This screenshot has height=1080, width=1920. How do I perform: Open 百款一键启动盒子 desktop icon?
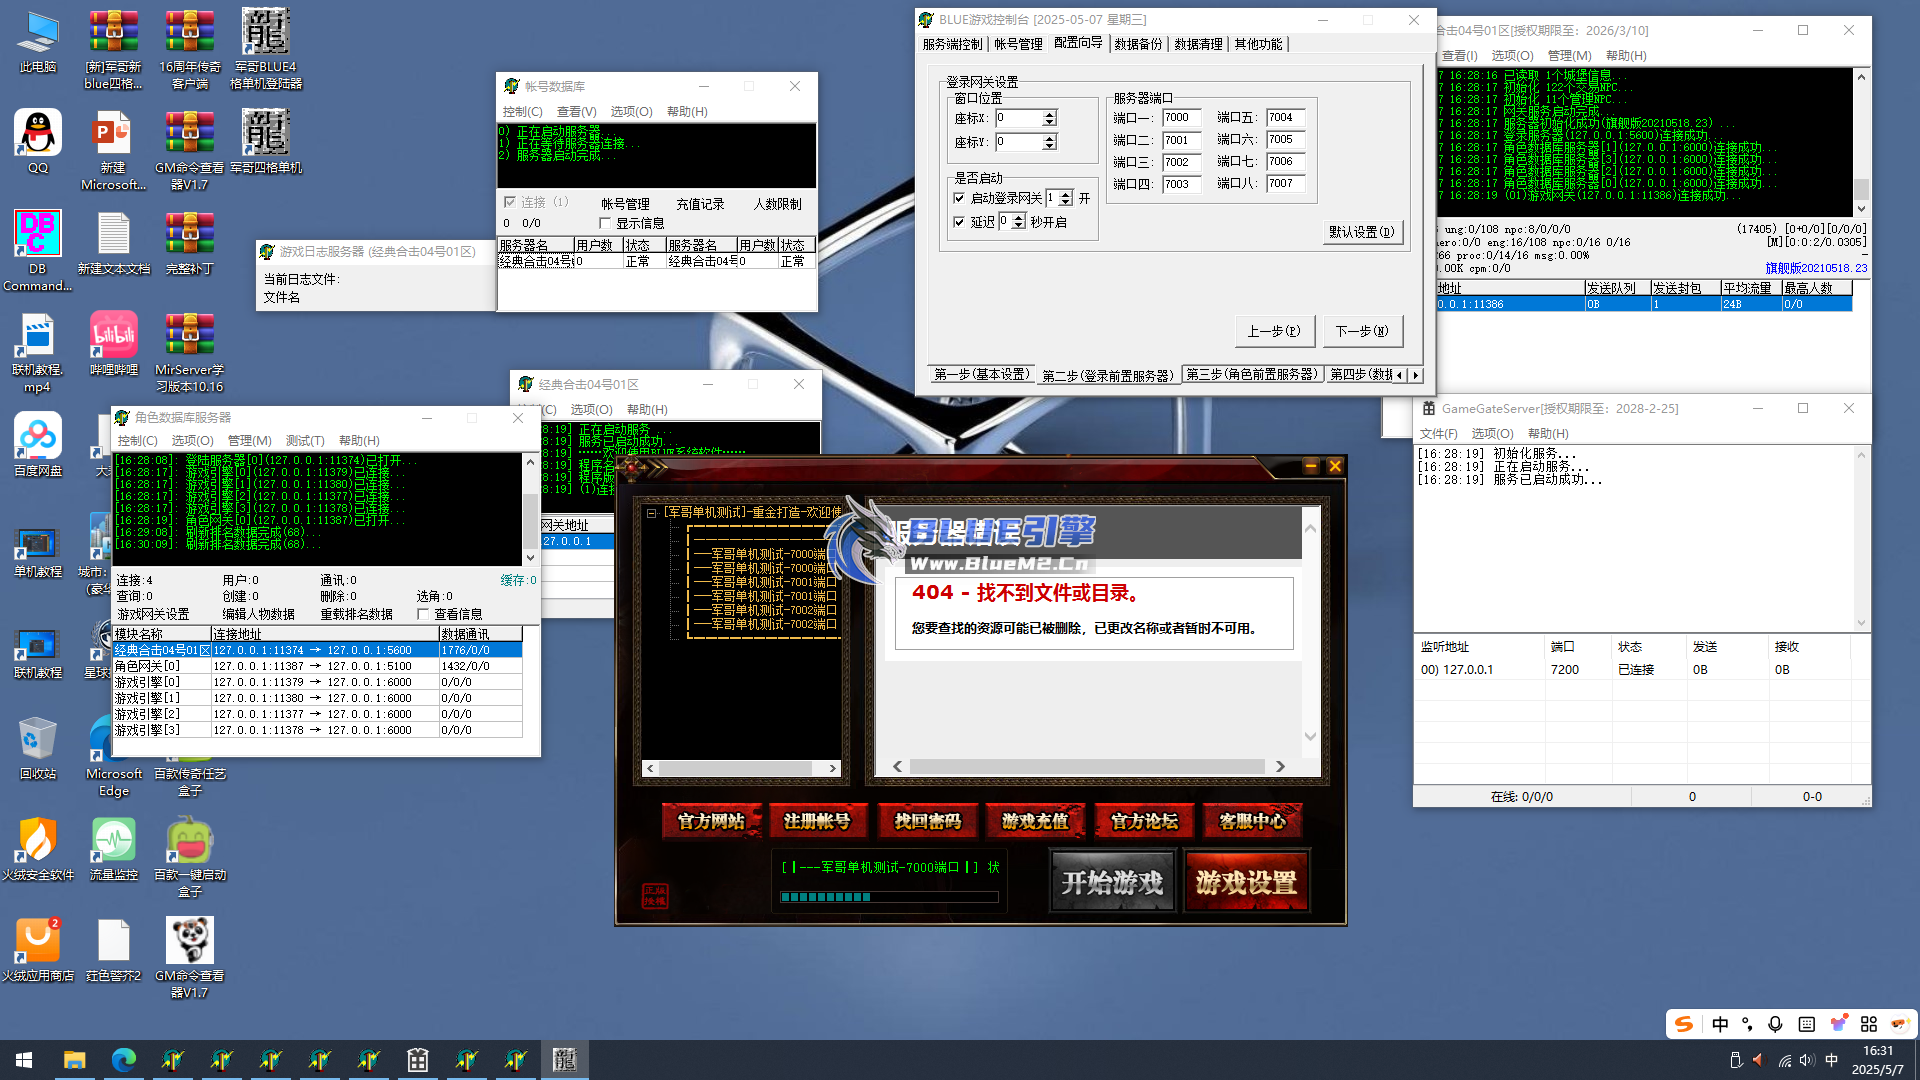point(190,857)
